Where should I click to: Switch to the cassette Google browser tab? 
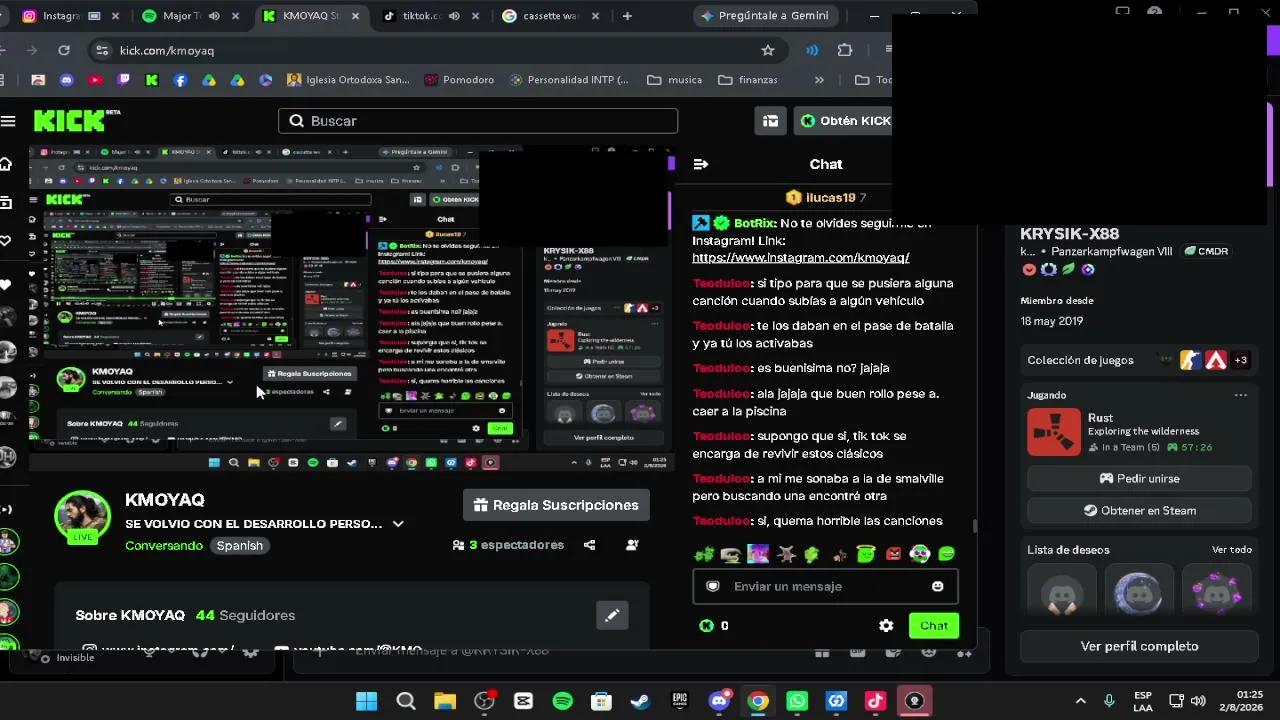(x=550, y=16)
